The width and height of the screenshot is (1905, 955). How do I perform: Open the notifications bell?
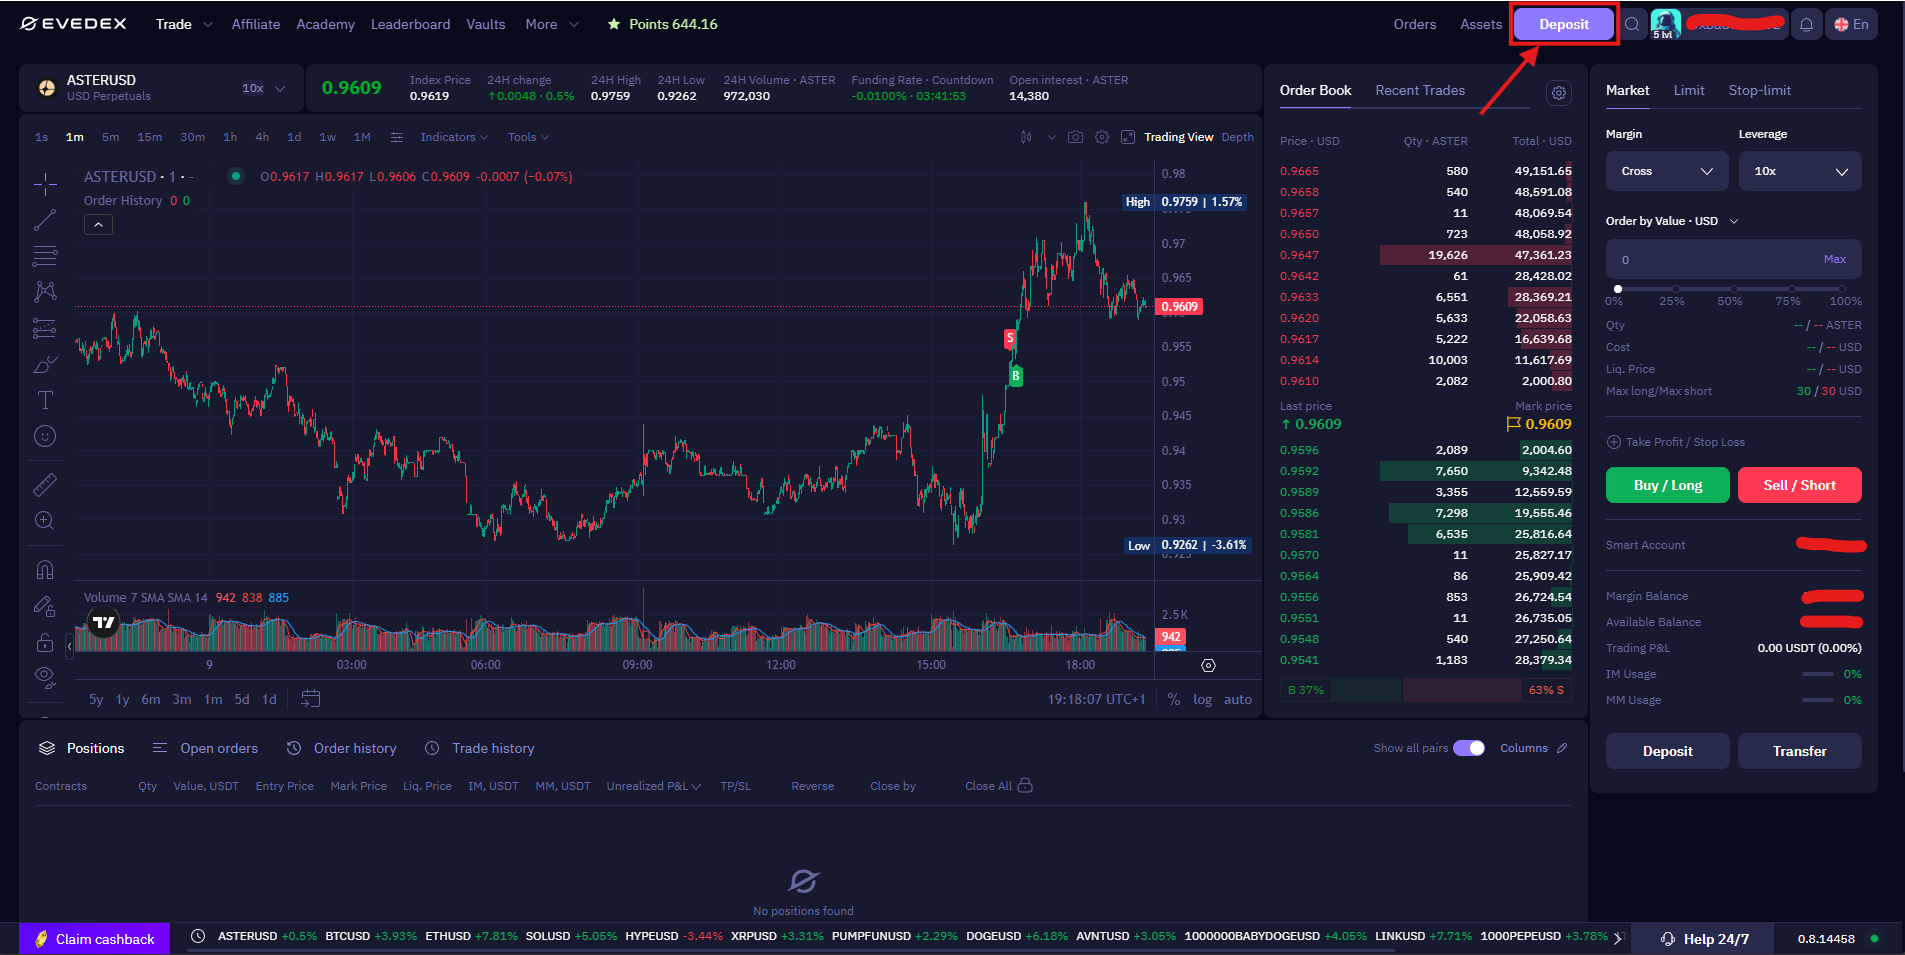pyautogui.click(x=1806, y=25)
